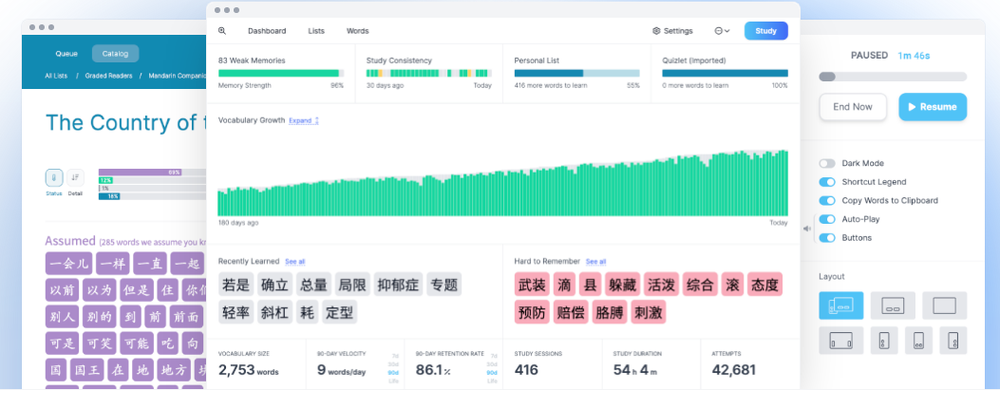Go to Graded Readers breadcrumb

[x=108, y=75]
